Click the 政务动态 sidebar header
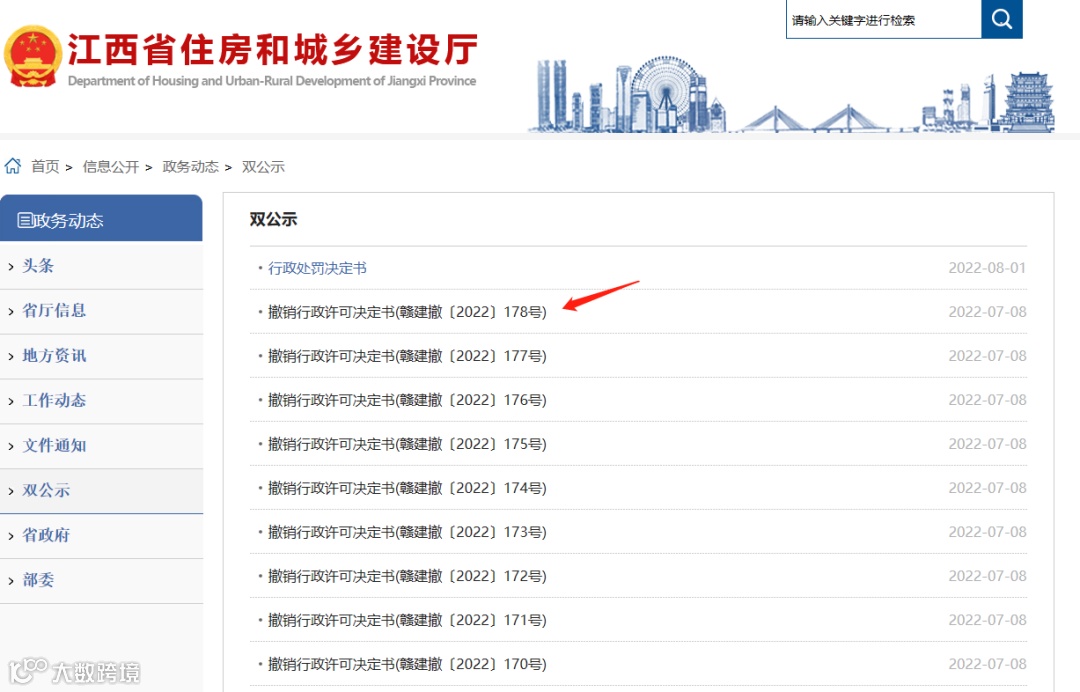The height and width of the screenshot is (692, 1080). coord(101,218)
